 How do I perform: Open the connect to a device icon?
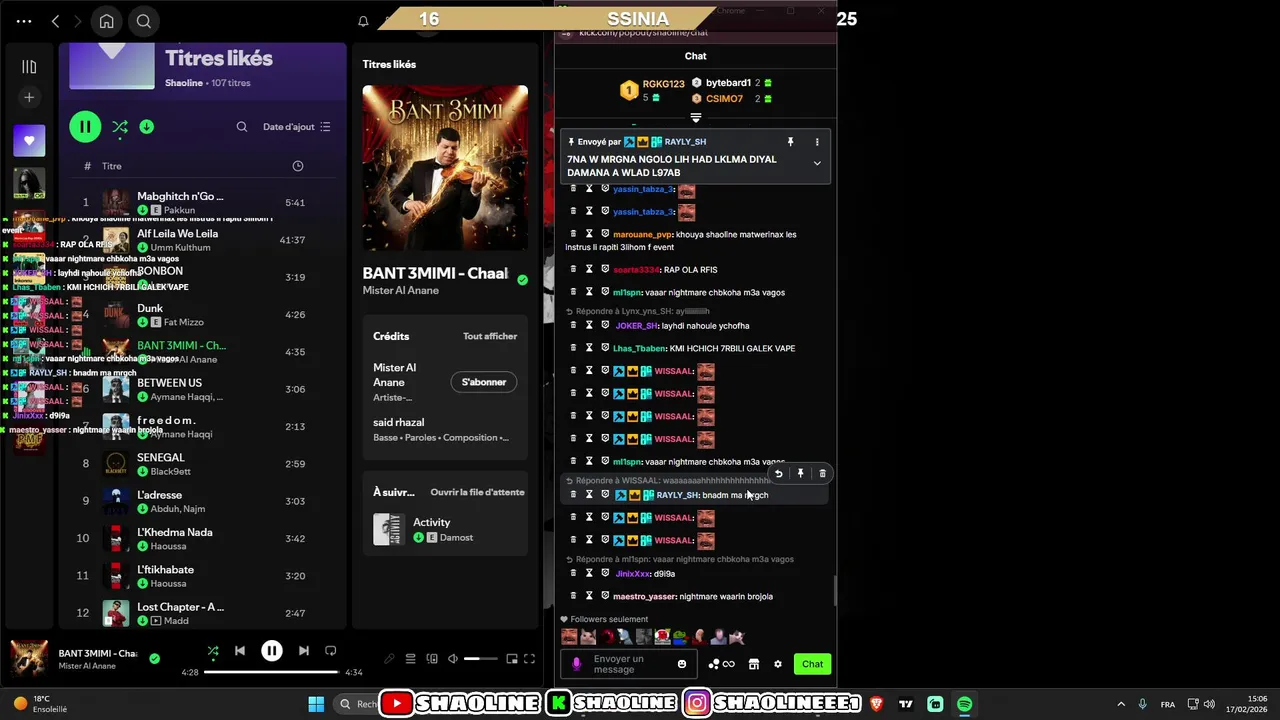pos(432,659)
